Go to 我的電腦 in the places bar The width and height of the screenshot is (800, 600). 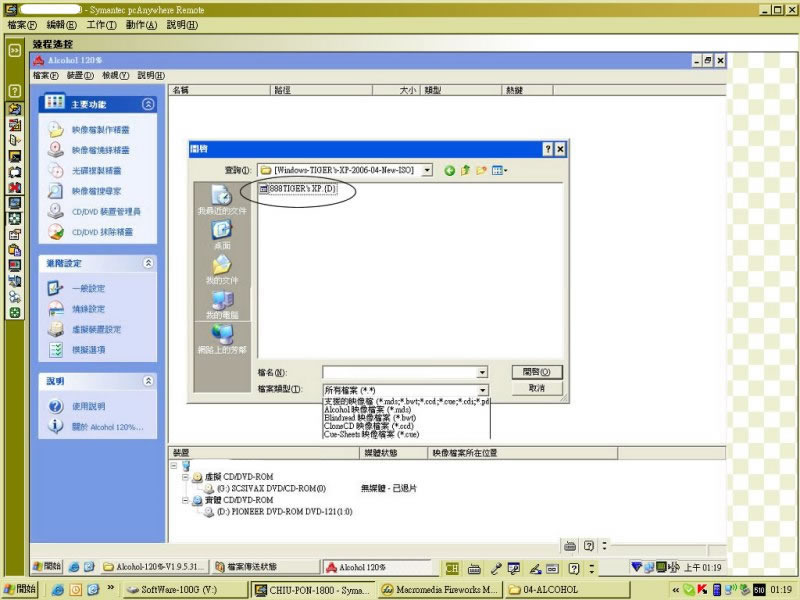click(x=222, y=304)
